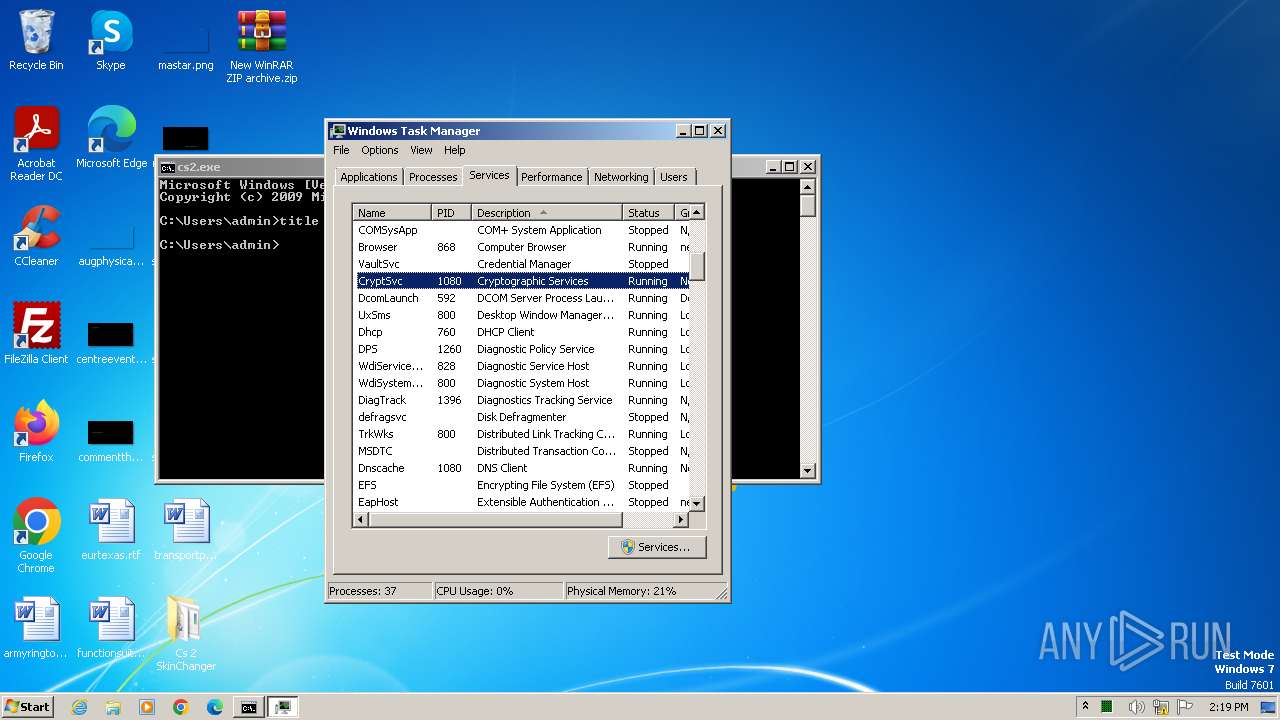Screen dimensions: 1280x720
Task: Open FileZilla Client shortcut
Action: pos(36,334)
